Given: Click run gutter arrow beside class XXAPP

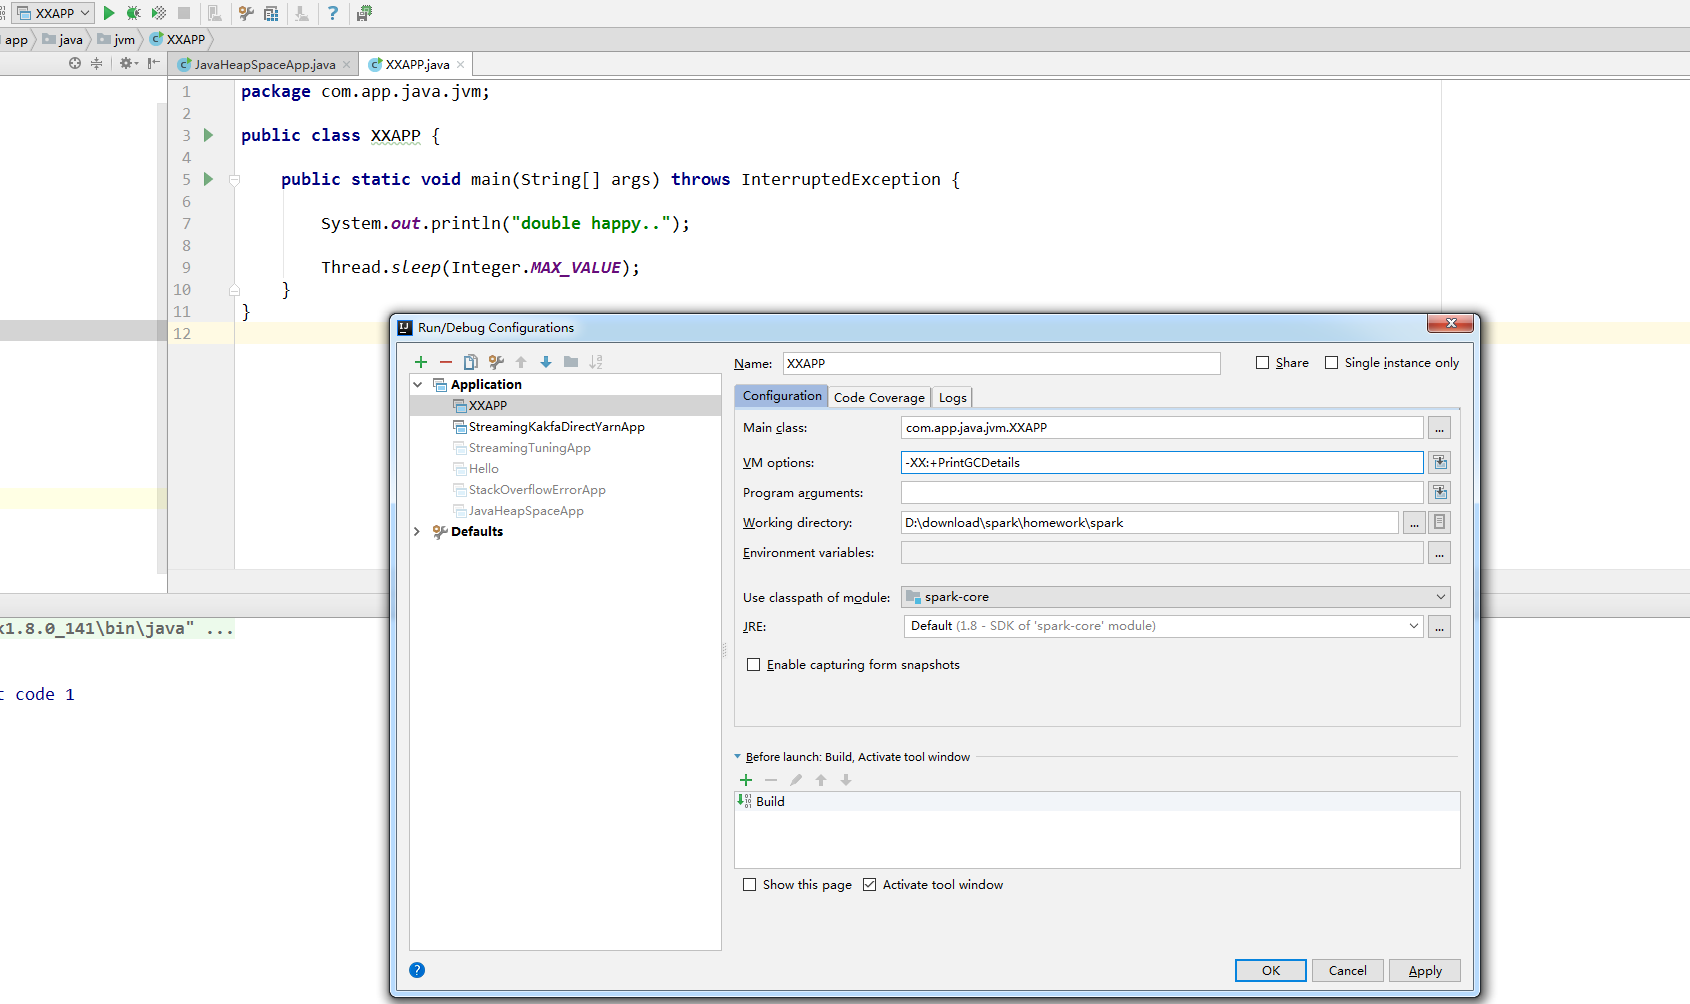Looking at the screenshot, I should click(x=208, y=135).
